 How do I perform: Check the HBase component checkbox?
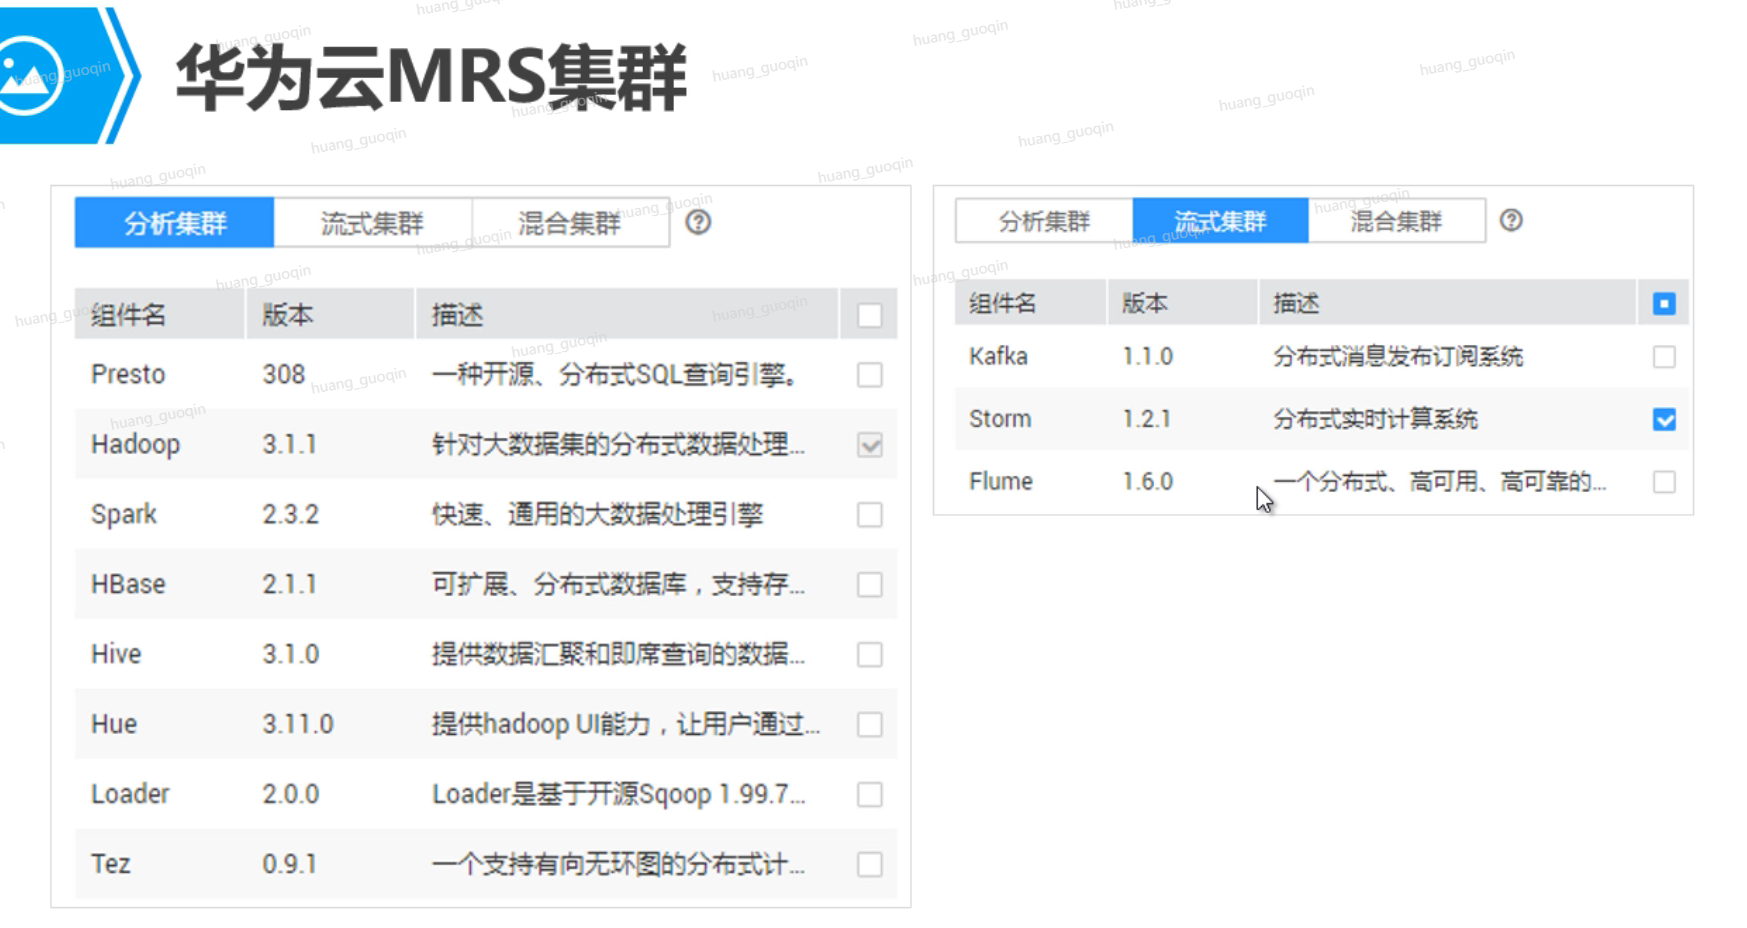point(870,585)
